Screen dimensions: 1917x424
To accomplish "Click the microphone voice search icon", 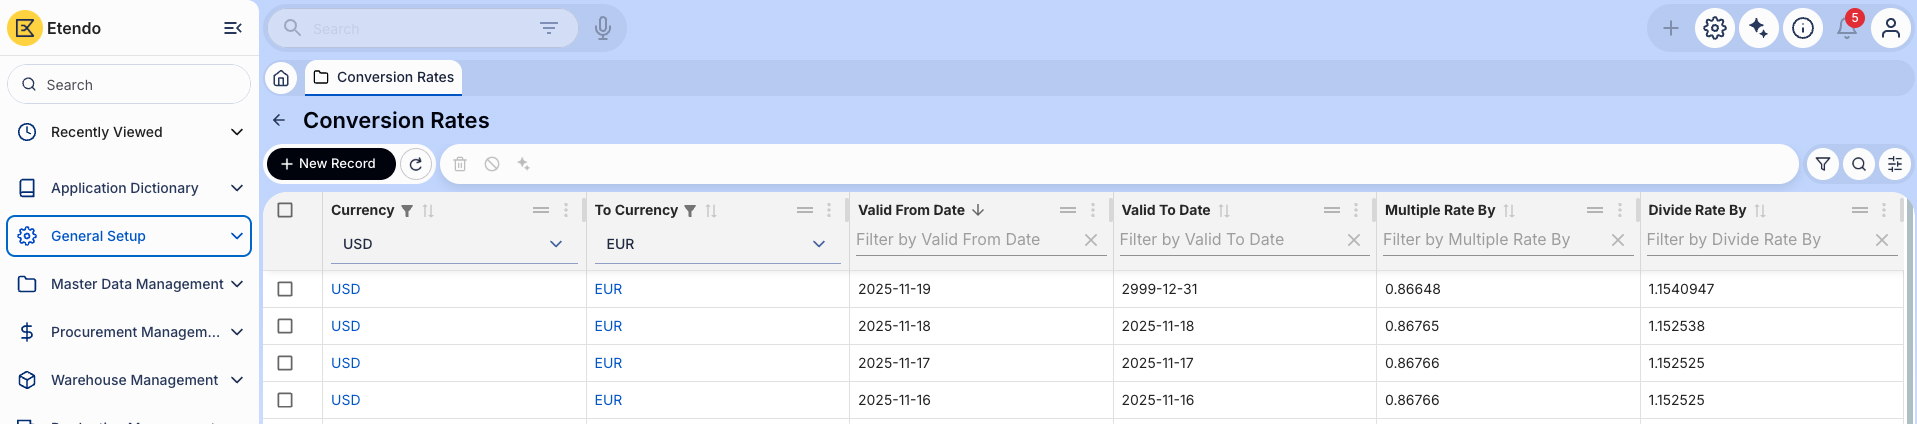I will pos(602,28).
